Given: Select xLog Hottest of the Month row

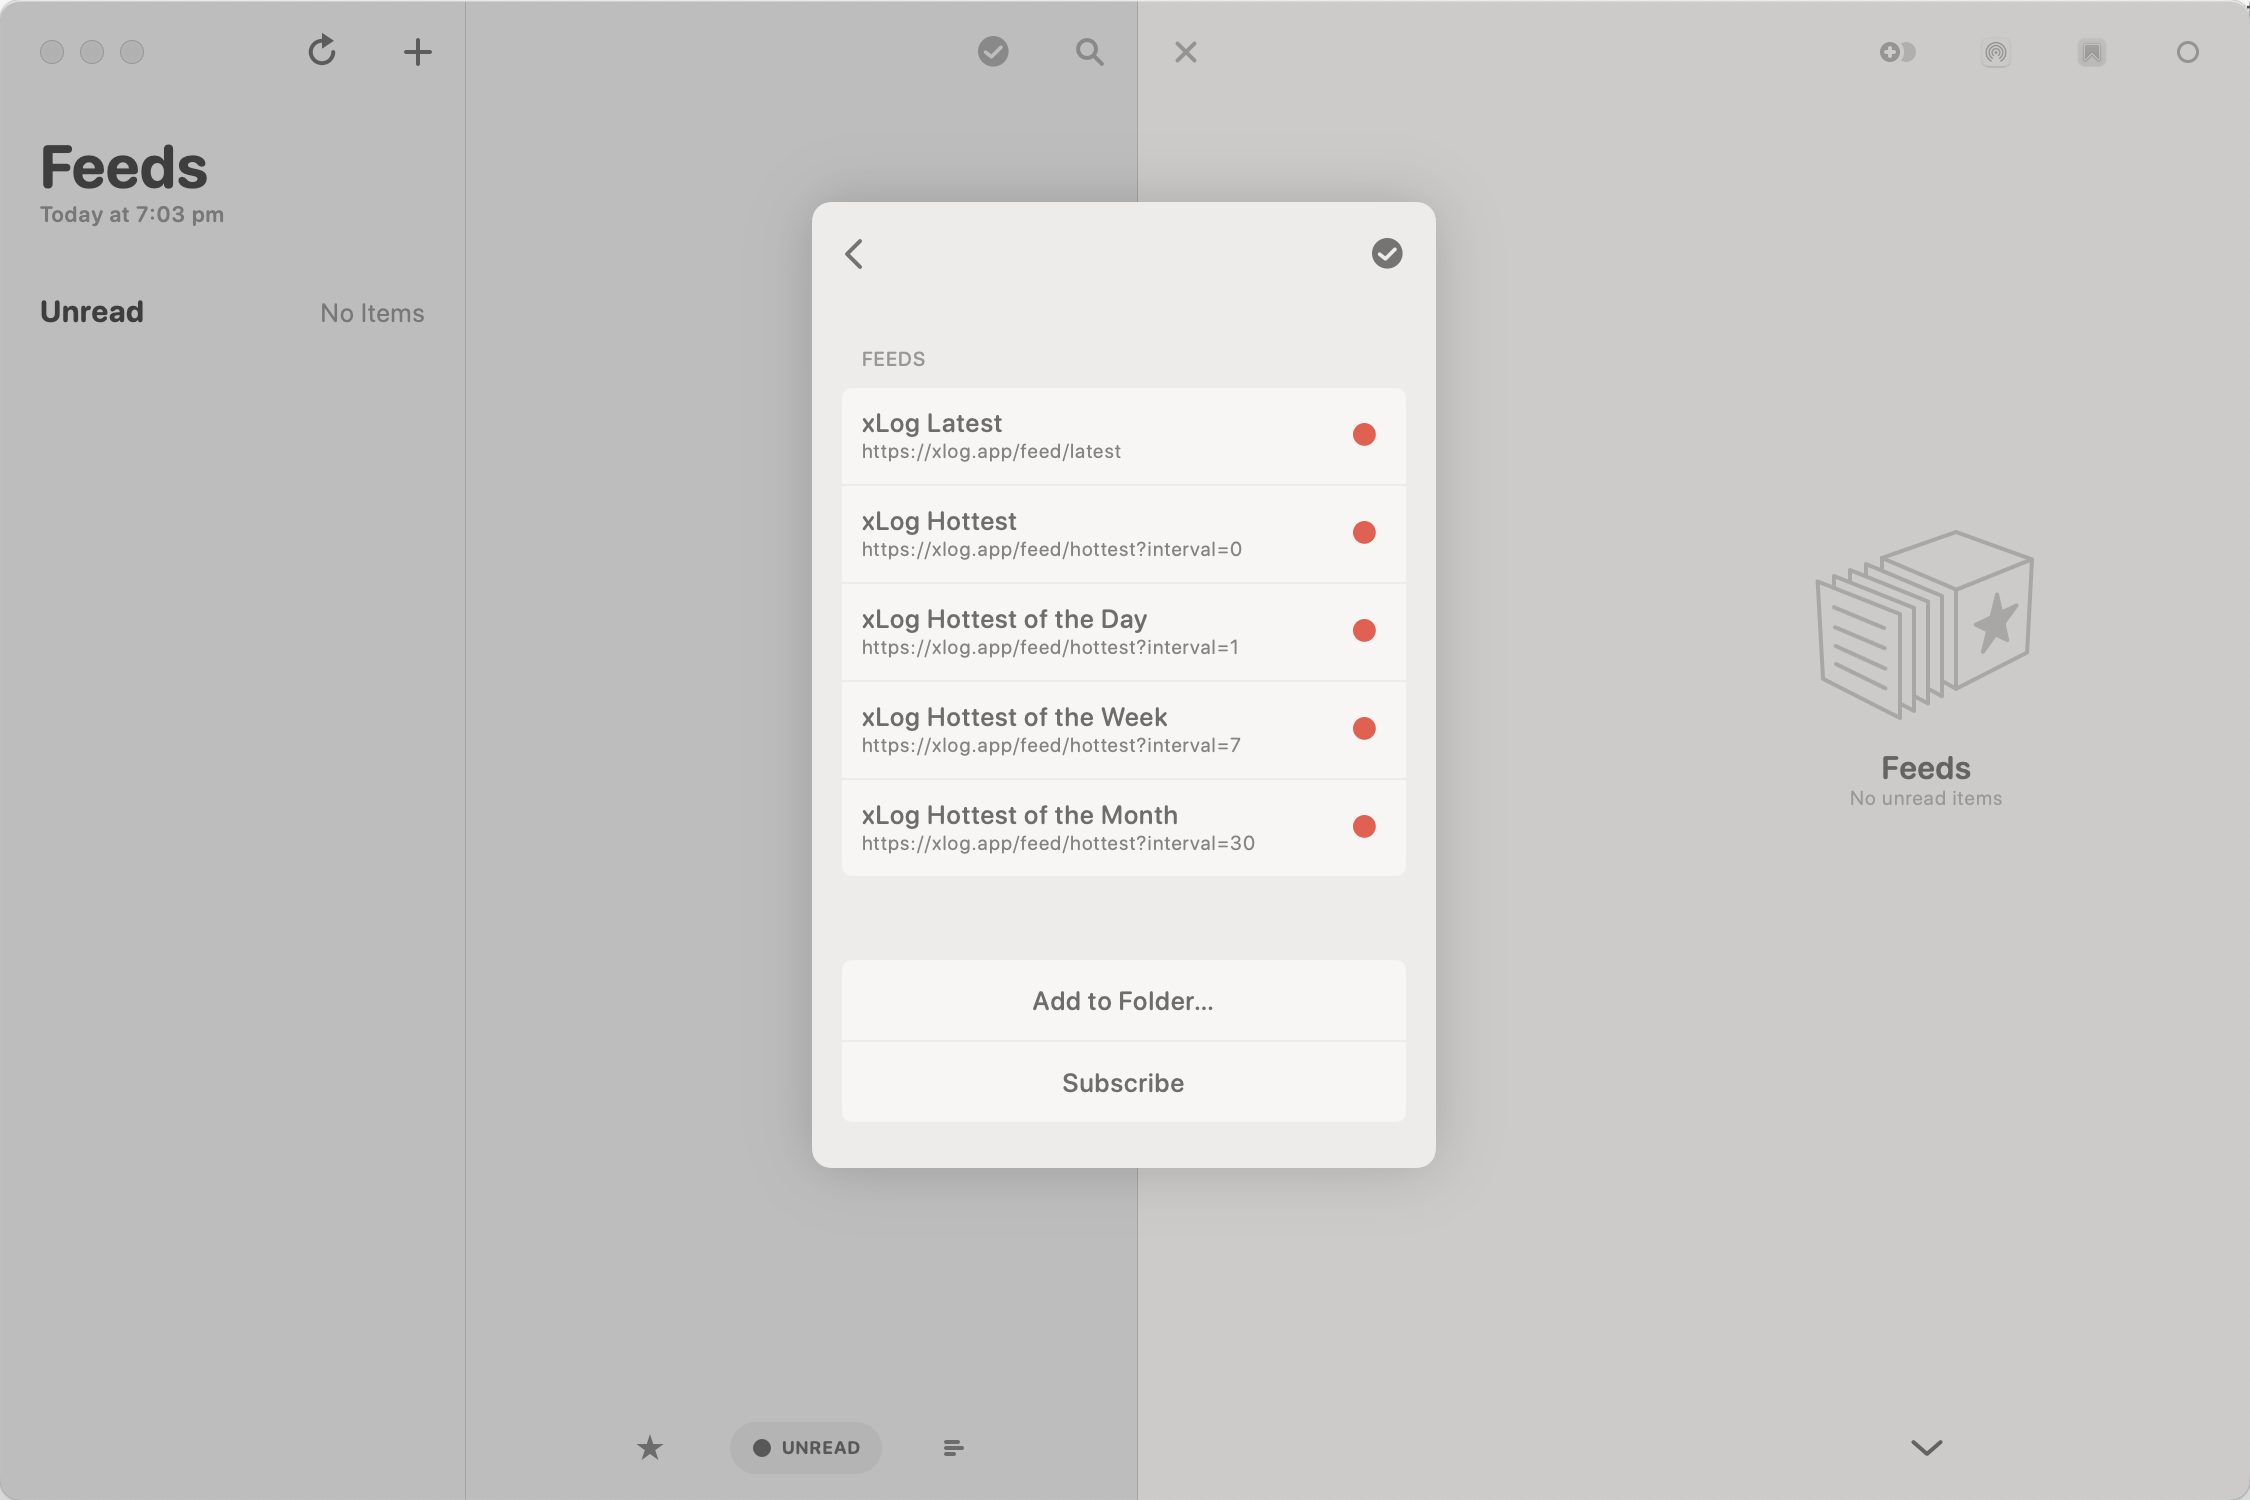Looking at the screenshot, I should click(x=1123, y=828).
